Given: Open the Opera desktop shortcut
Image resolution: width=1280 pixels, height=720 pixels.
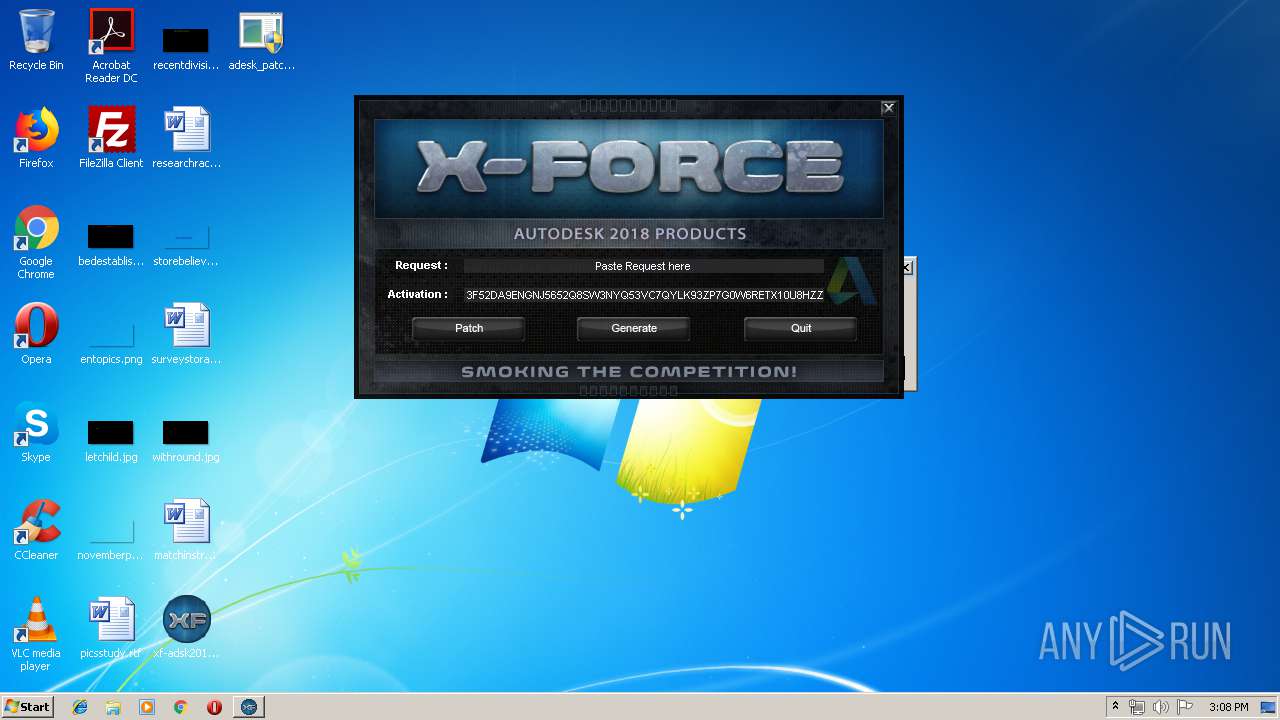Looking at the screenshot, I should pos(36,334).
